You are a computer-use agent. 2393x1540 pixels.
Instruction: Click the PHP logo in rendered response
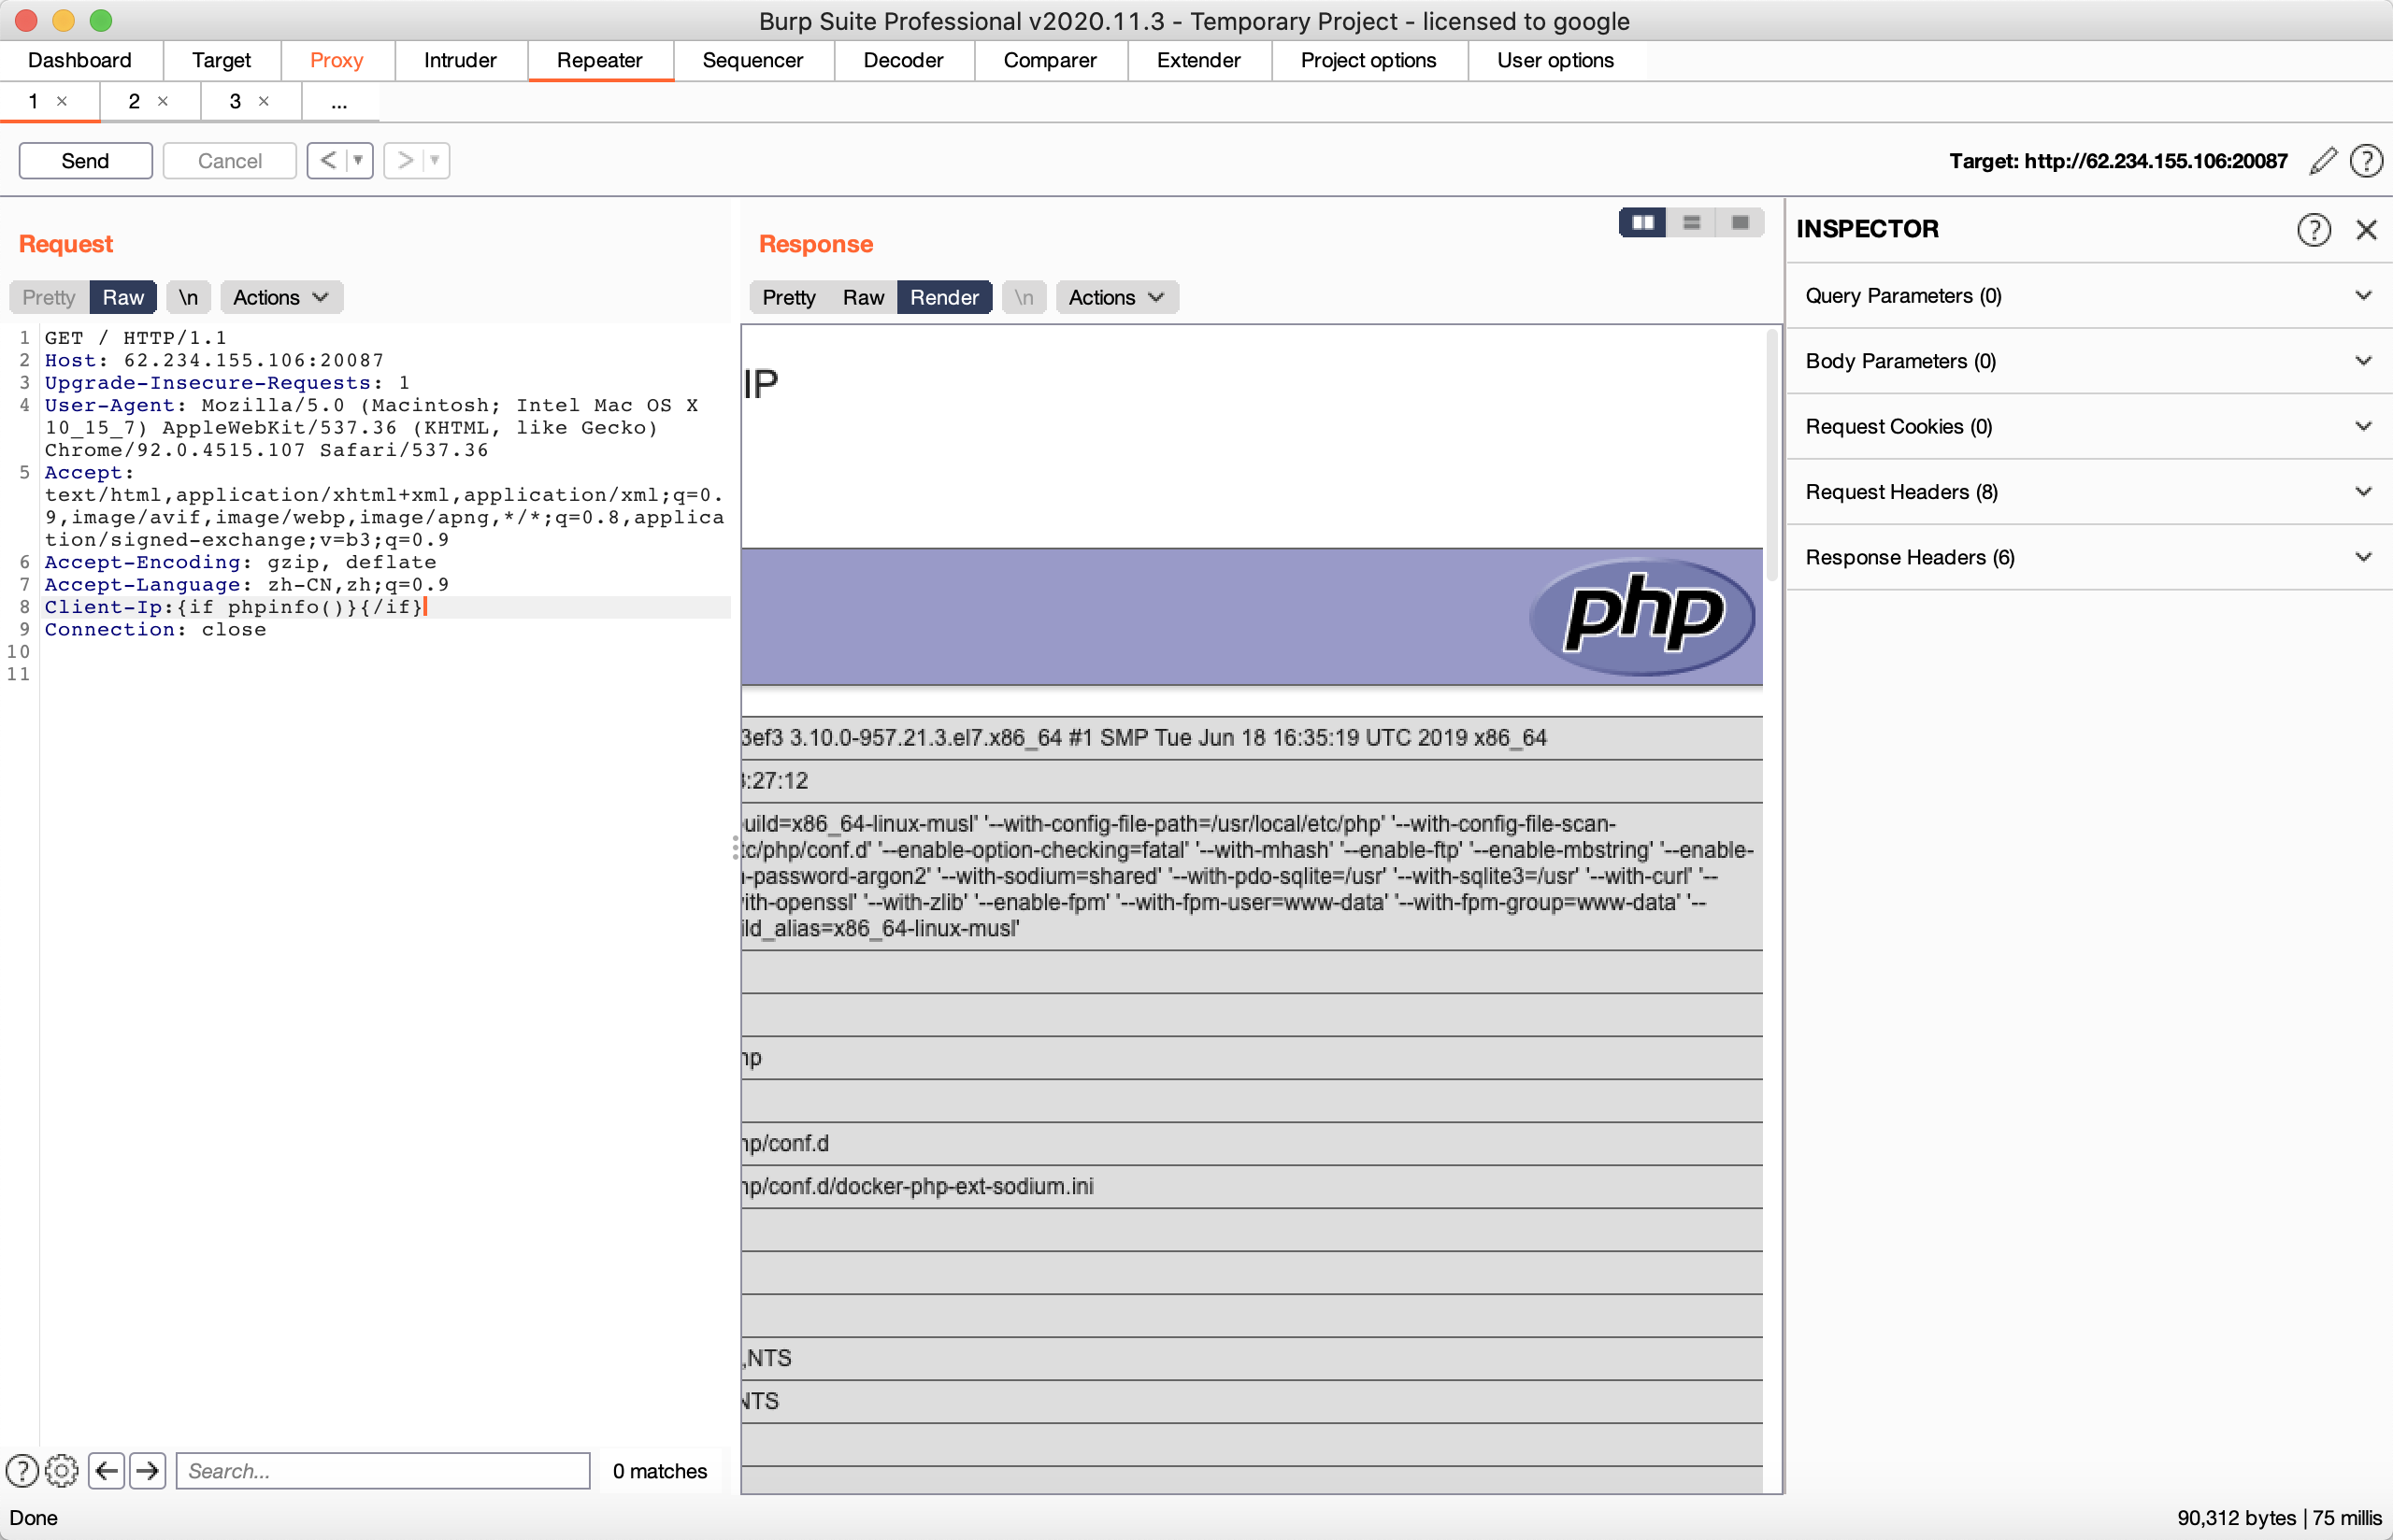(1641, 615)
